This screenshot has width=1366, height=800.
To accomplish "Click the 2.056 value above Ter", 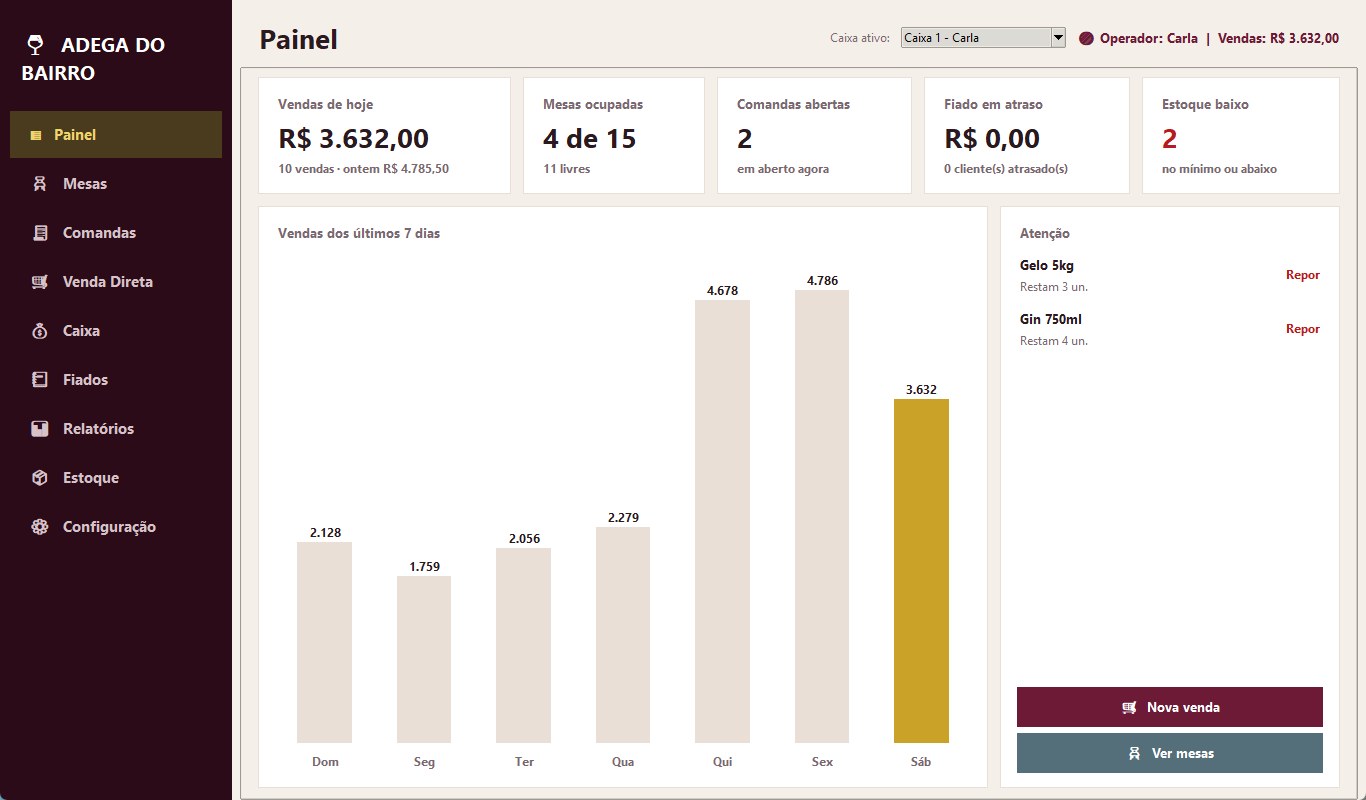I will [524, 539].
